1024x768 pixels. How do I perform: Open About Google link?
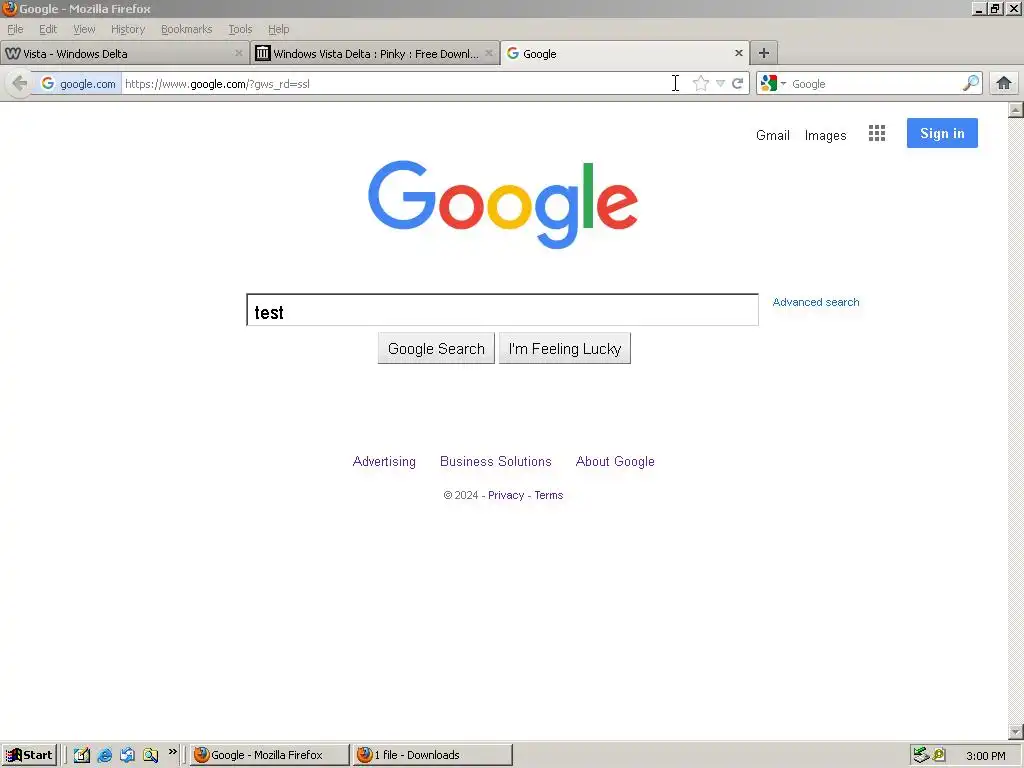point(615,462)
